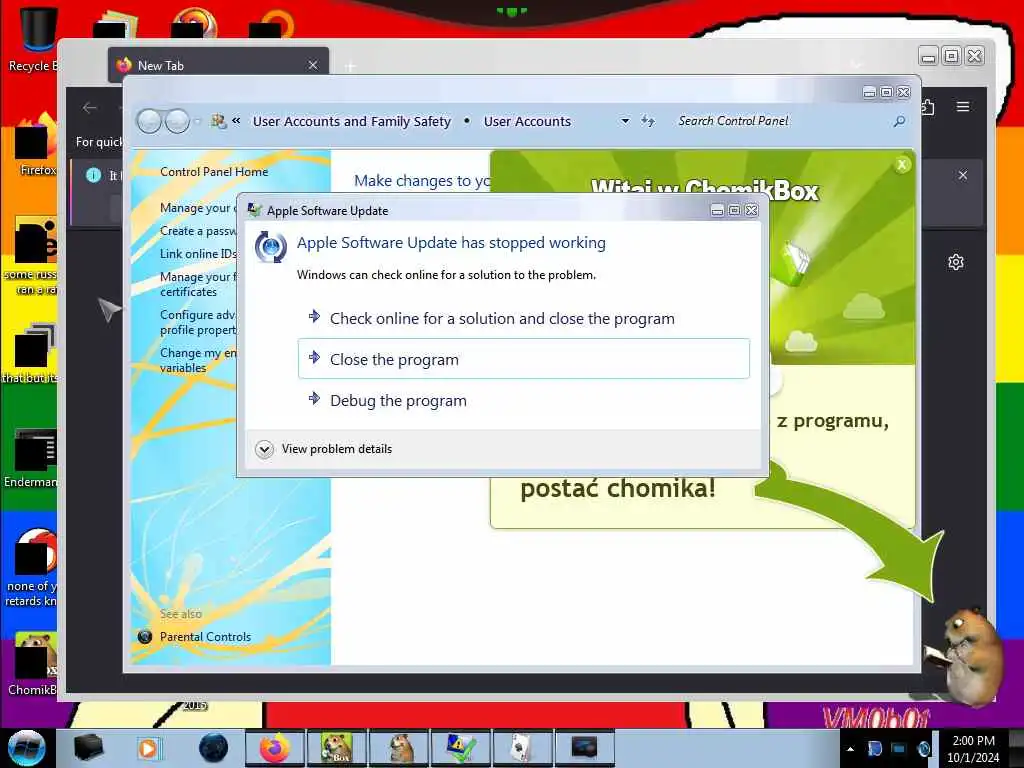
Task: Click into the Search Control Panel field
Action: 782,121
